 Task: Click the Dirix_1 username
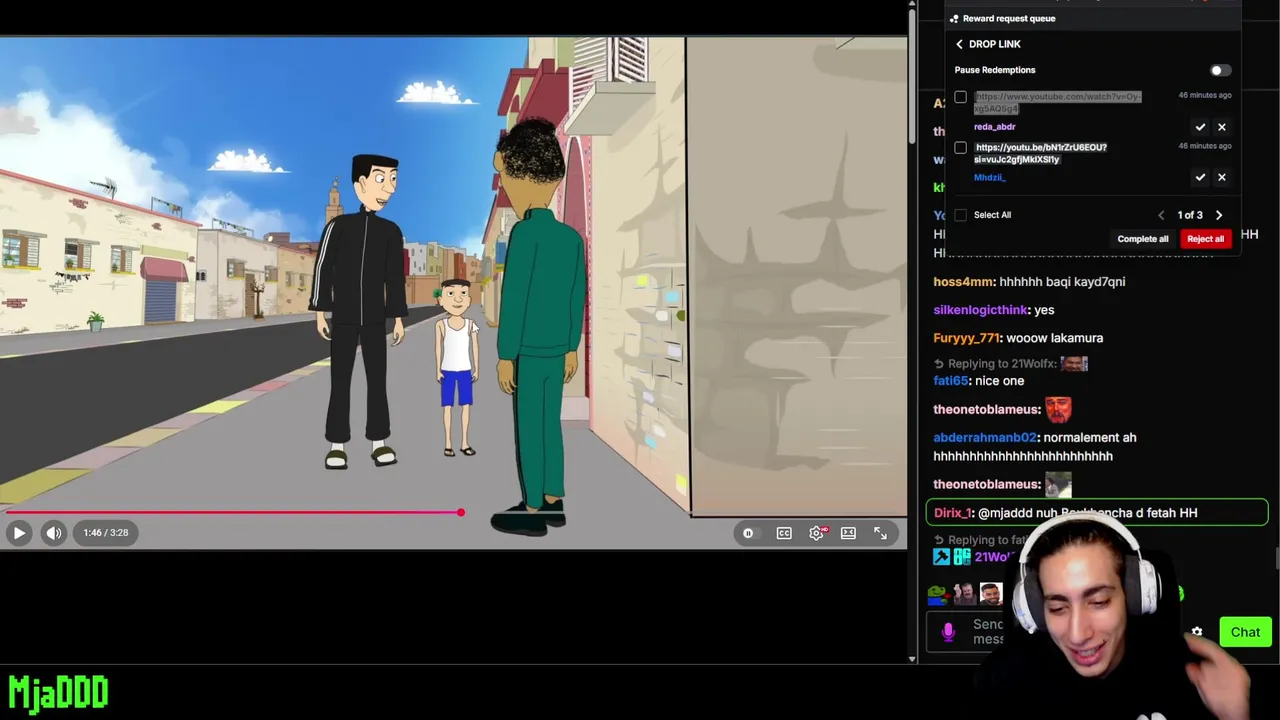(x=952, y=513)
